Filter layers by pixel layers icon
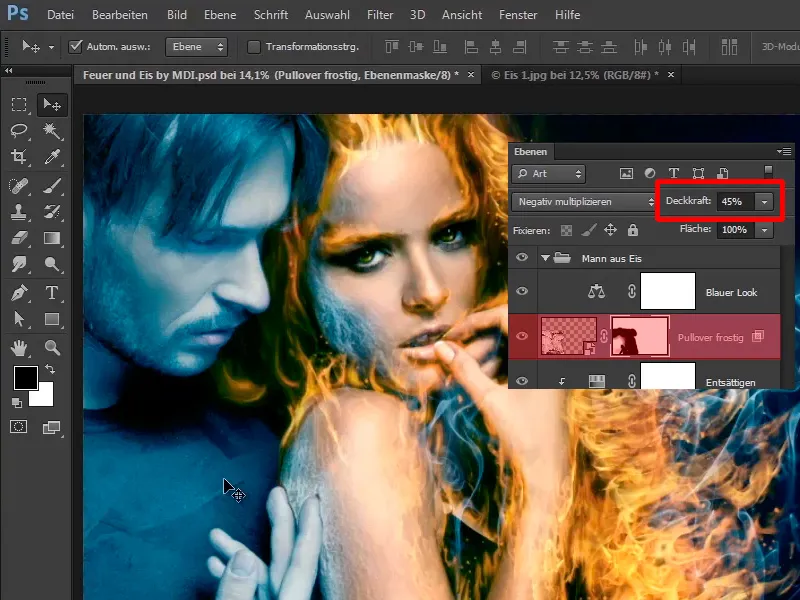800x600 pixels. tap(626, 173)
